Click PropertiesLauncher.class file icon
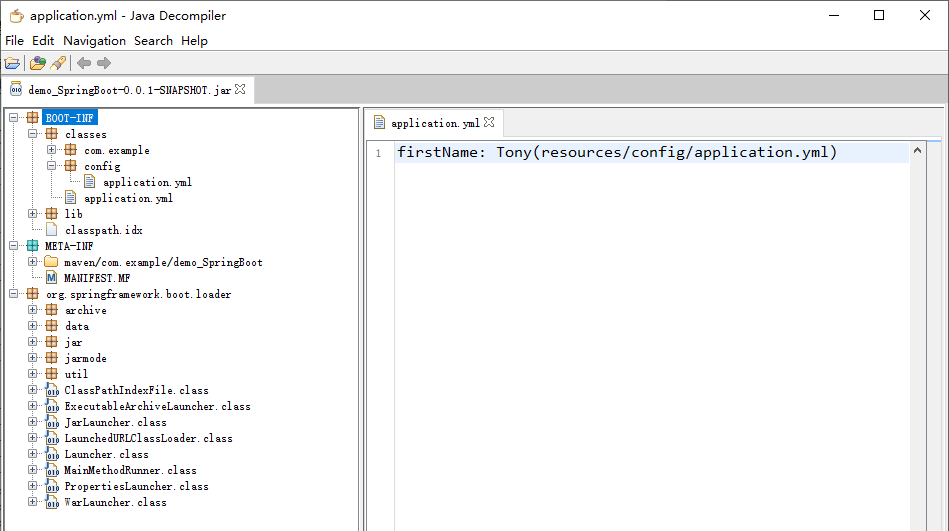949x531 pixels. click(x=52, y=486)
